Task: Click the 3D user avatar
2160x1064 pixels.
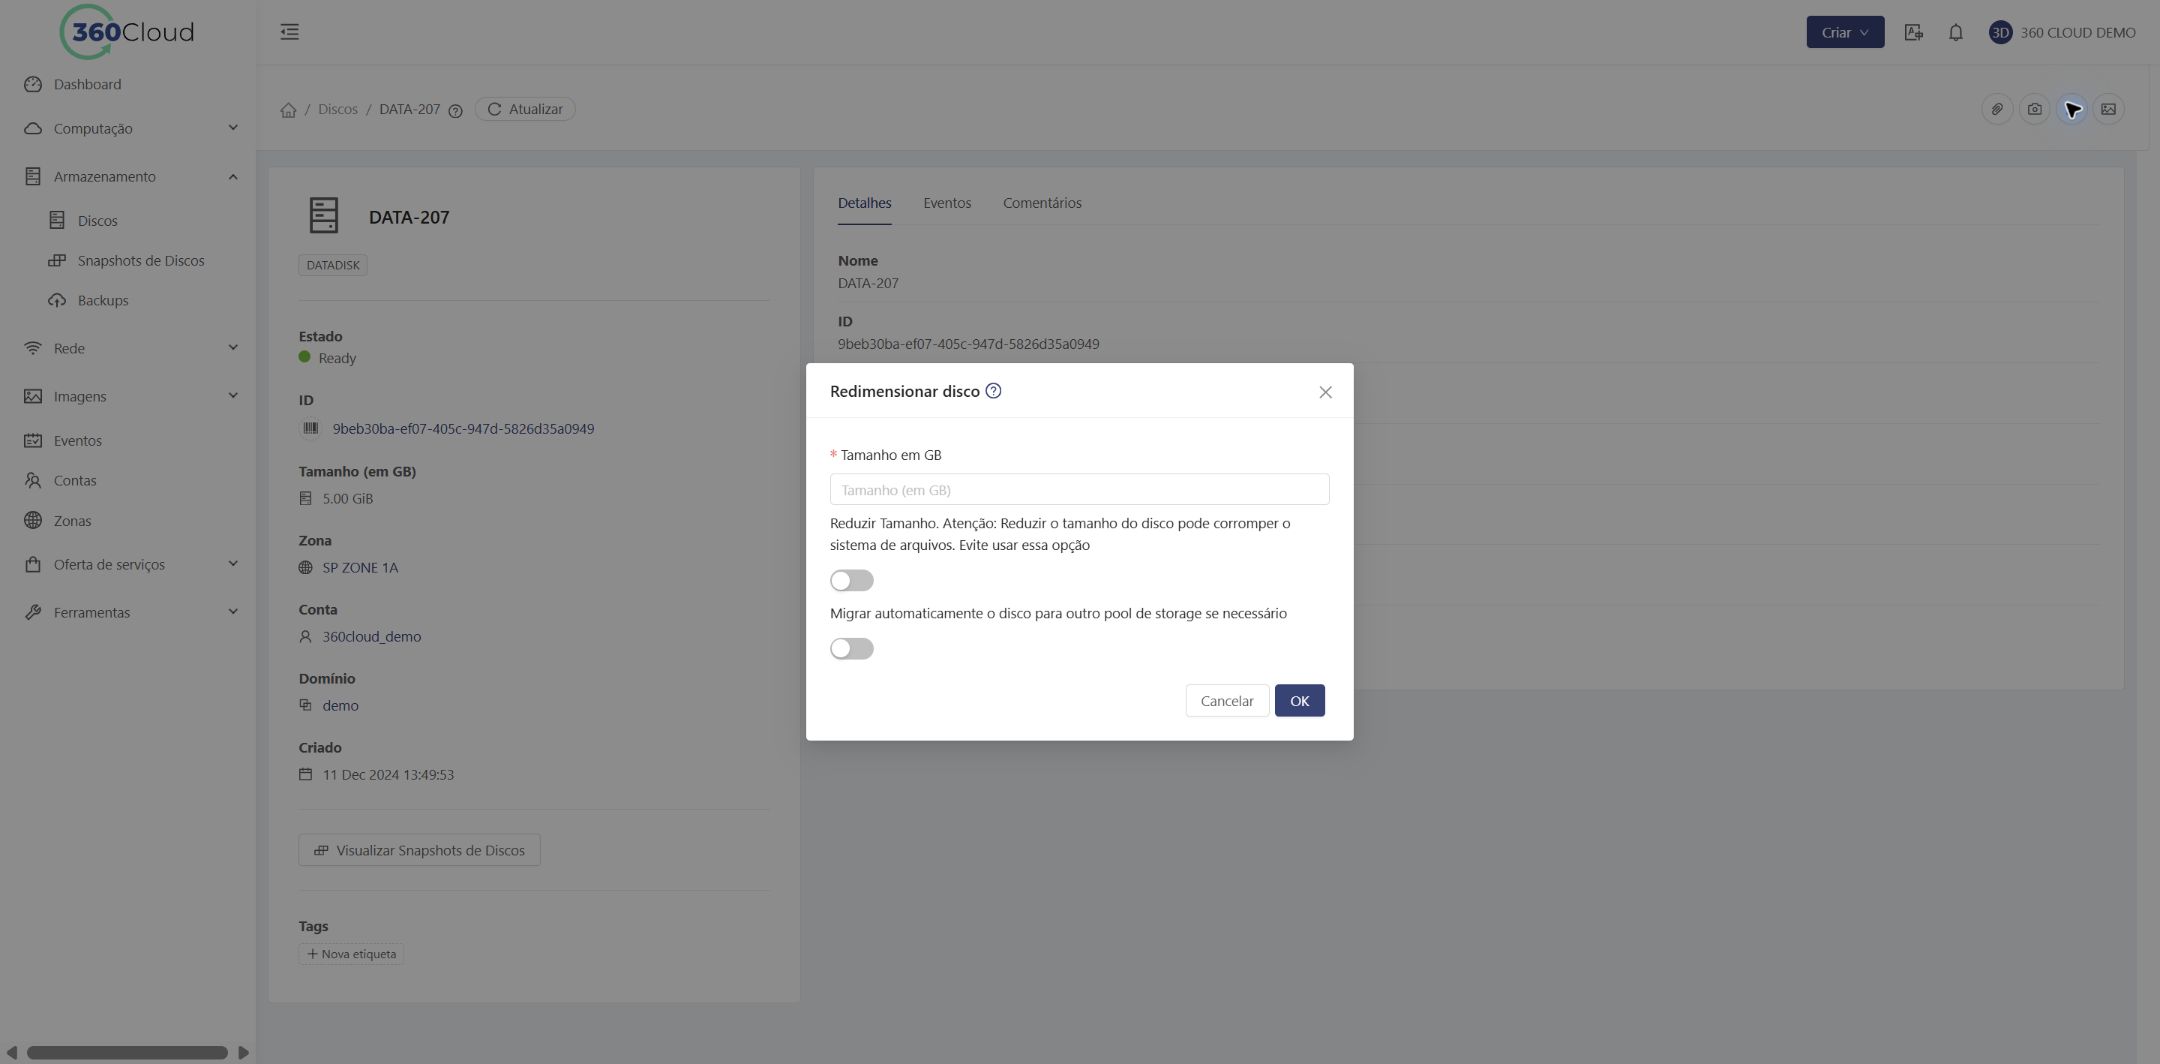Action: pos(1999,32)
